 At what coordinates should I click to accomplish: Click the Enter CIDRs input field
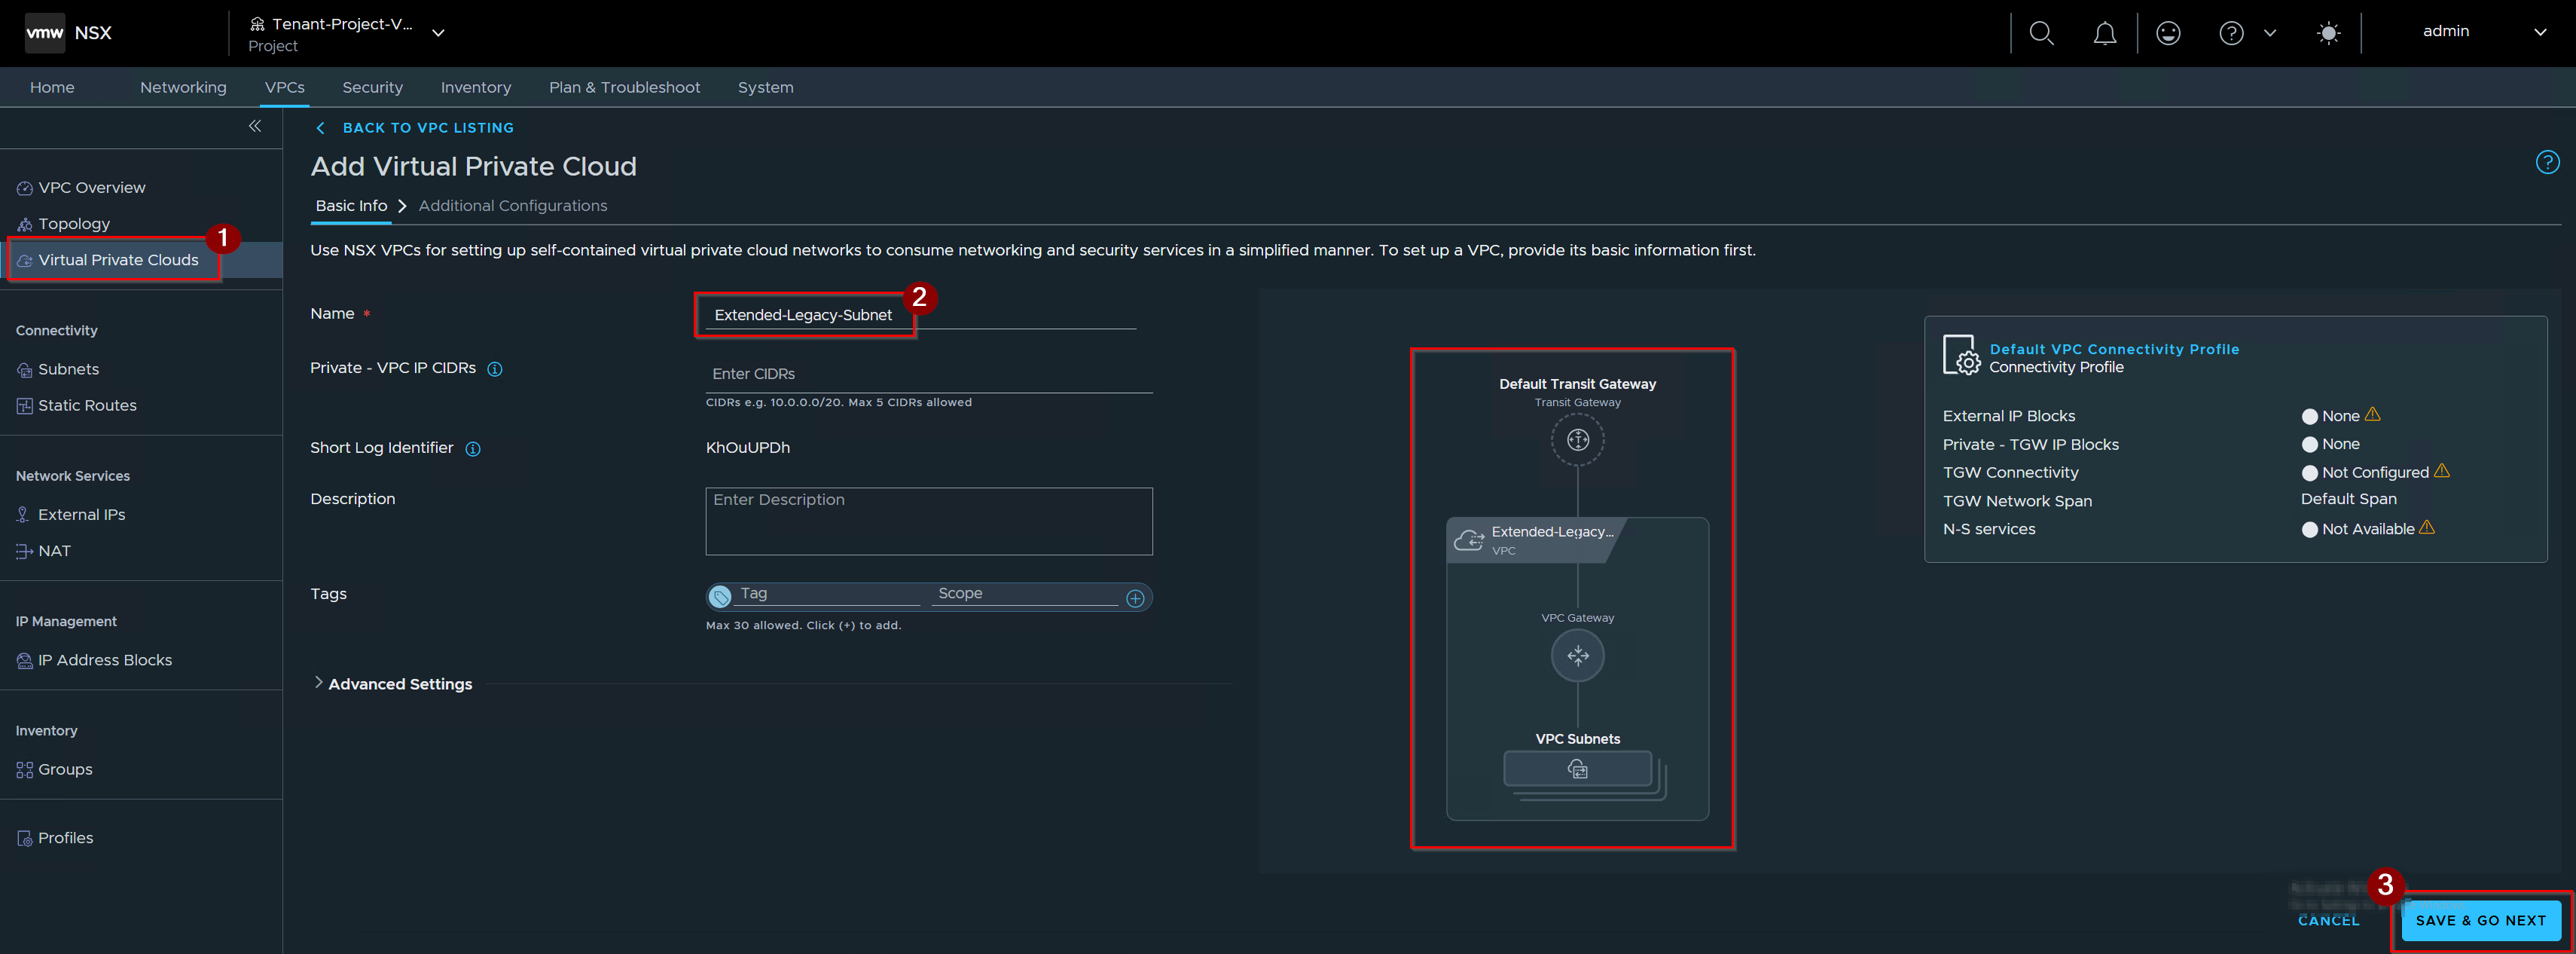pyautogui.click(x=928, y=374)
